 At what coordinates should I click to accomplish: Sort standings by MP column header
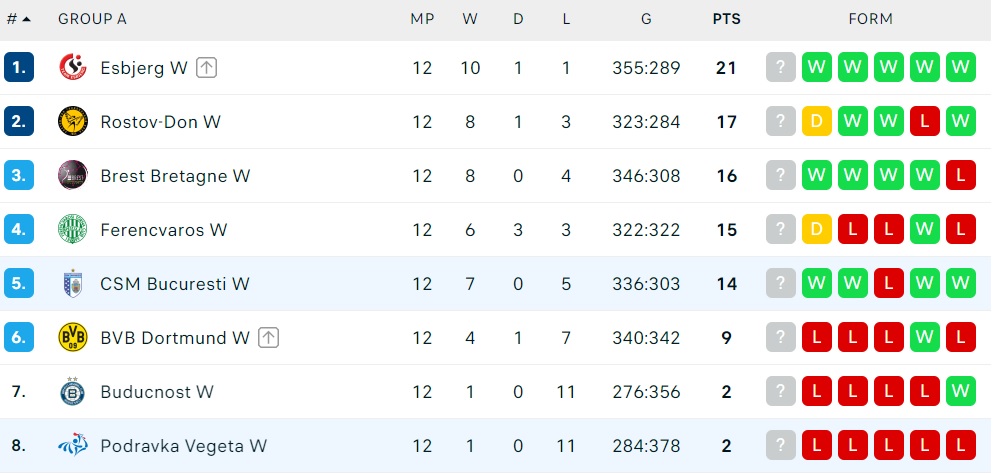(x=422, y=19)
